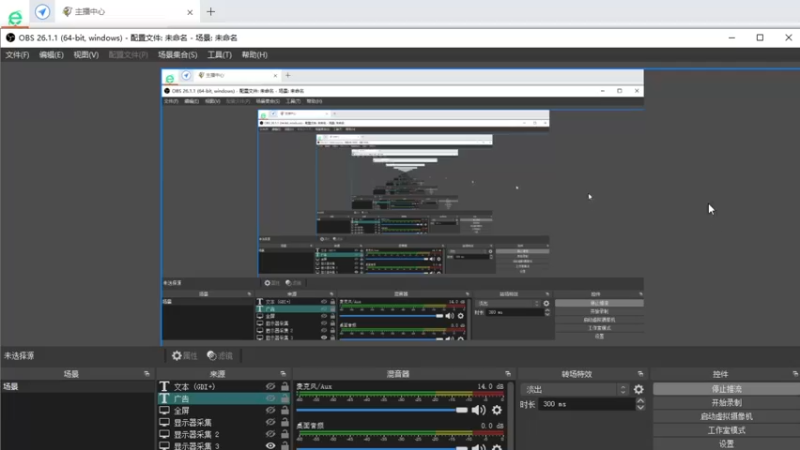The width and height of the screenshot is (800, 450).
Task: Mute the 麦克风/Aux channel speaker icon
Action: click(x=479, y=410)
